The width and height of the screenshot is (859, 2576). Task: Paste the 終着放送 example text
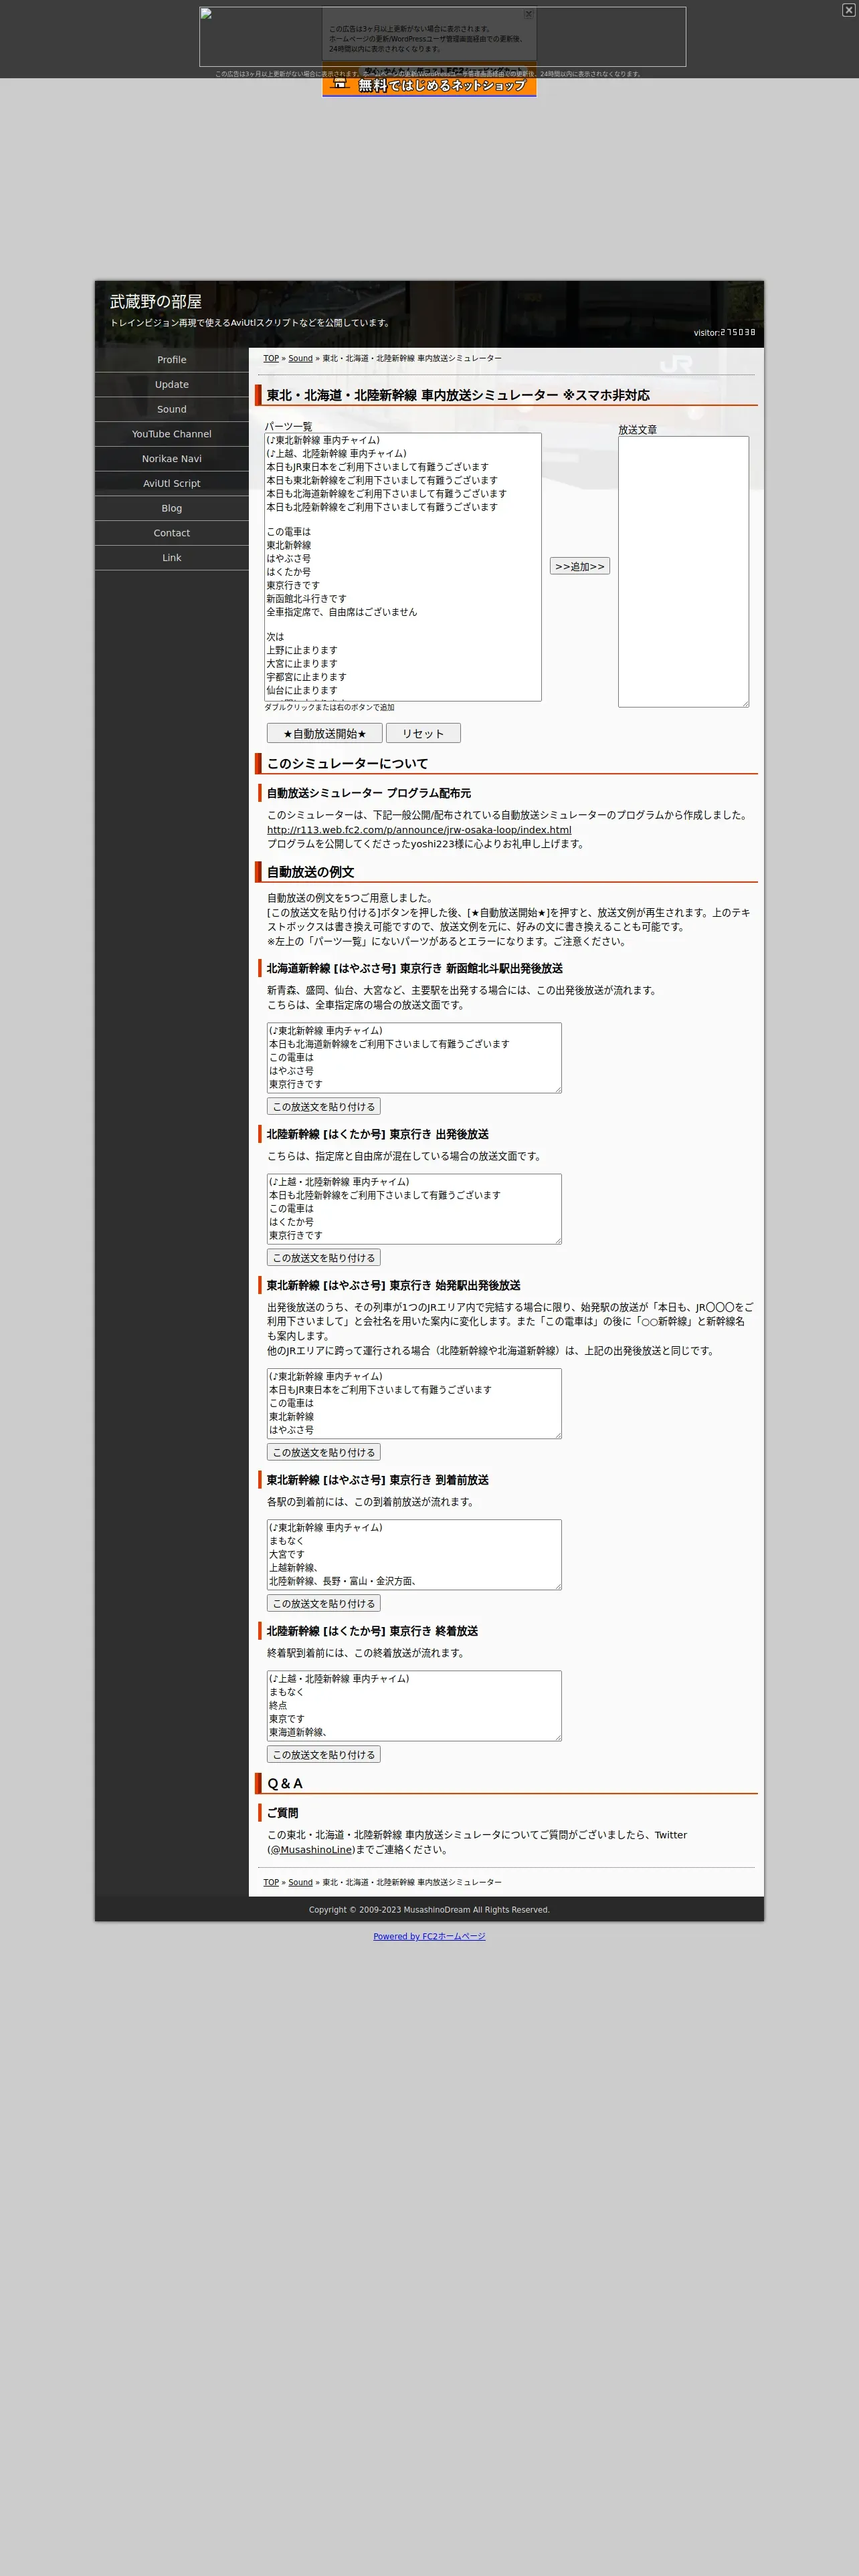pos(324,1755)
